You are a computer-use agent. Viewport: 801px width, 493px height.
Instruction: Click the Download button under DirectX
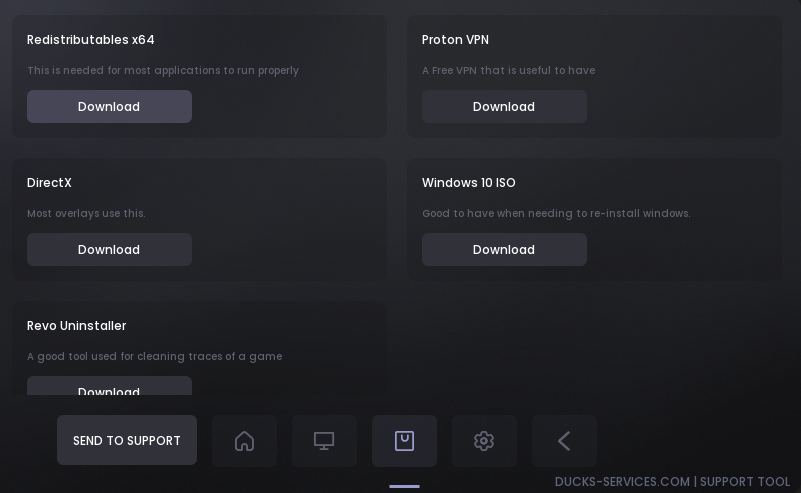(109, 250)
